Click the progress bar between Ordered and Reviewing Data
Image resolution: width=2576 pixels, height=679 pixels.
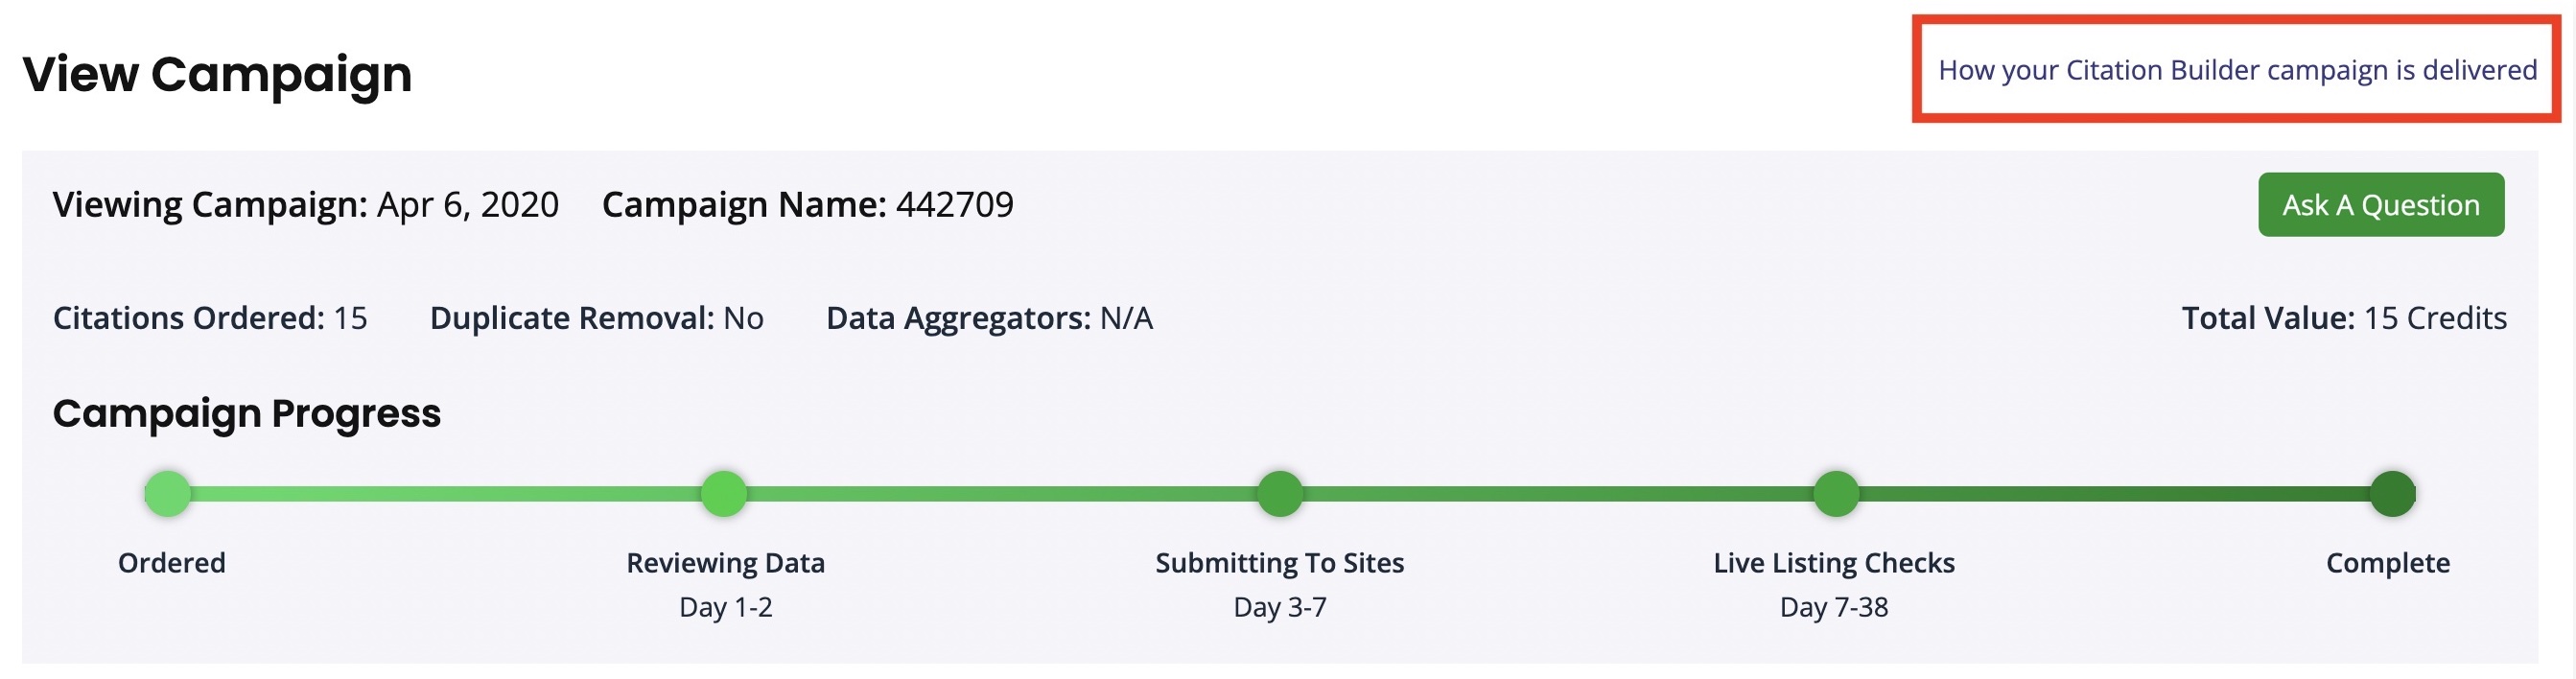(x=446, y=494)
